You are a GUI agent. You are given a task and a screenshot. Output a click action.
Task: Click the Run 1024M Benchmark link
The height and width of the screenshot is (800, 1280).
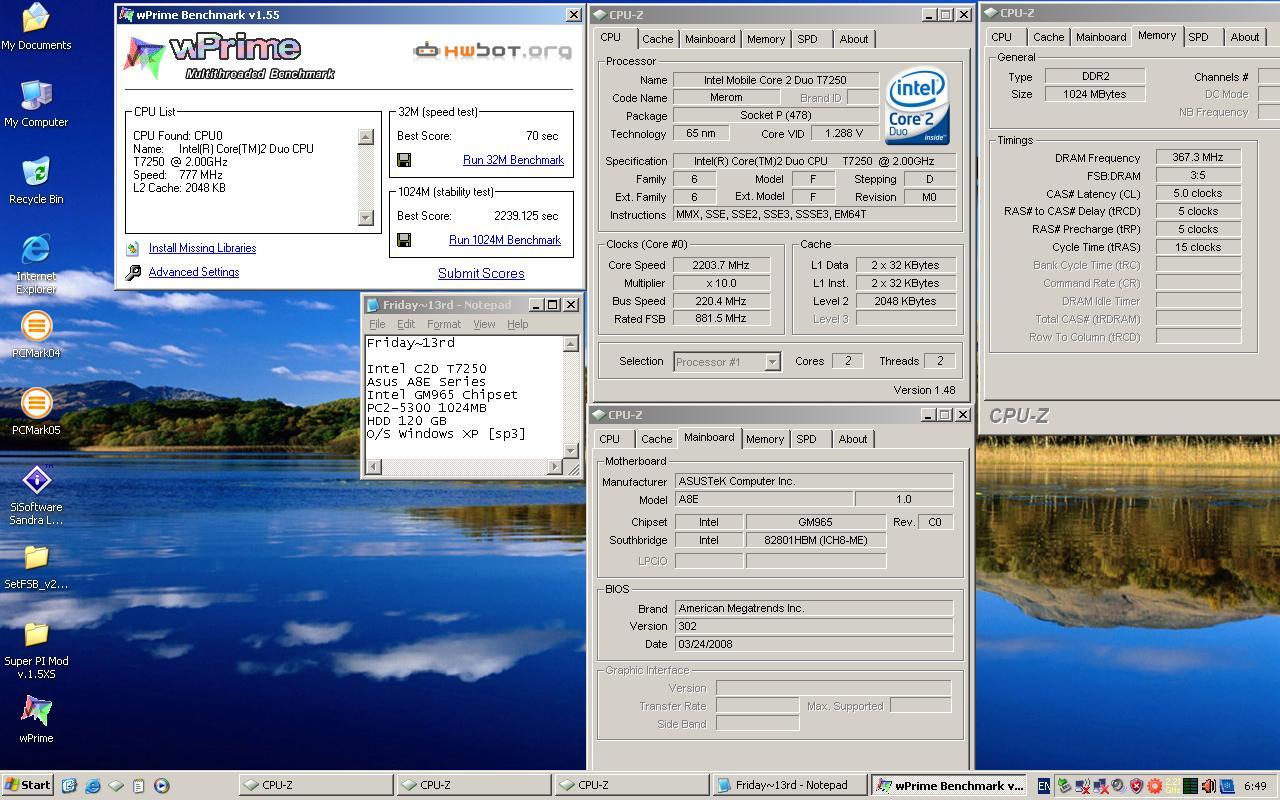[505, 240]
